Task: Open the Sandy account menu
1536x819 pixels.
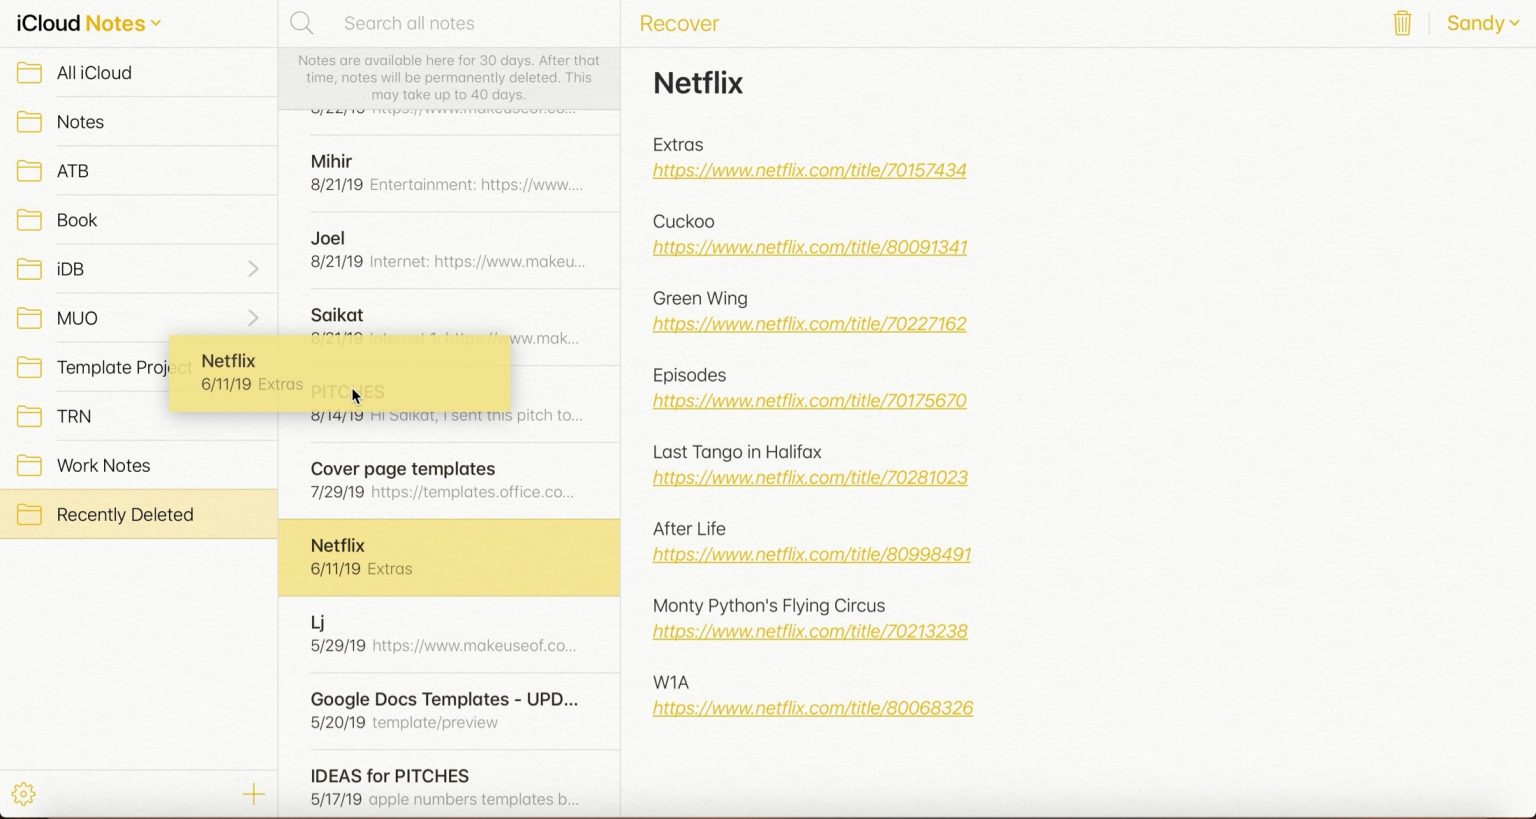Action: pos(1482,23)
